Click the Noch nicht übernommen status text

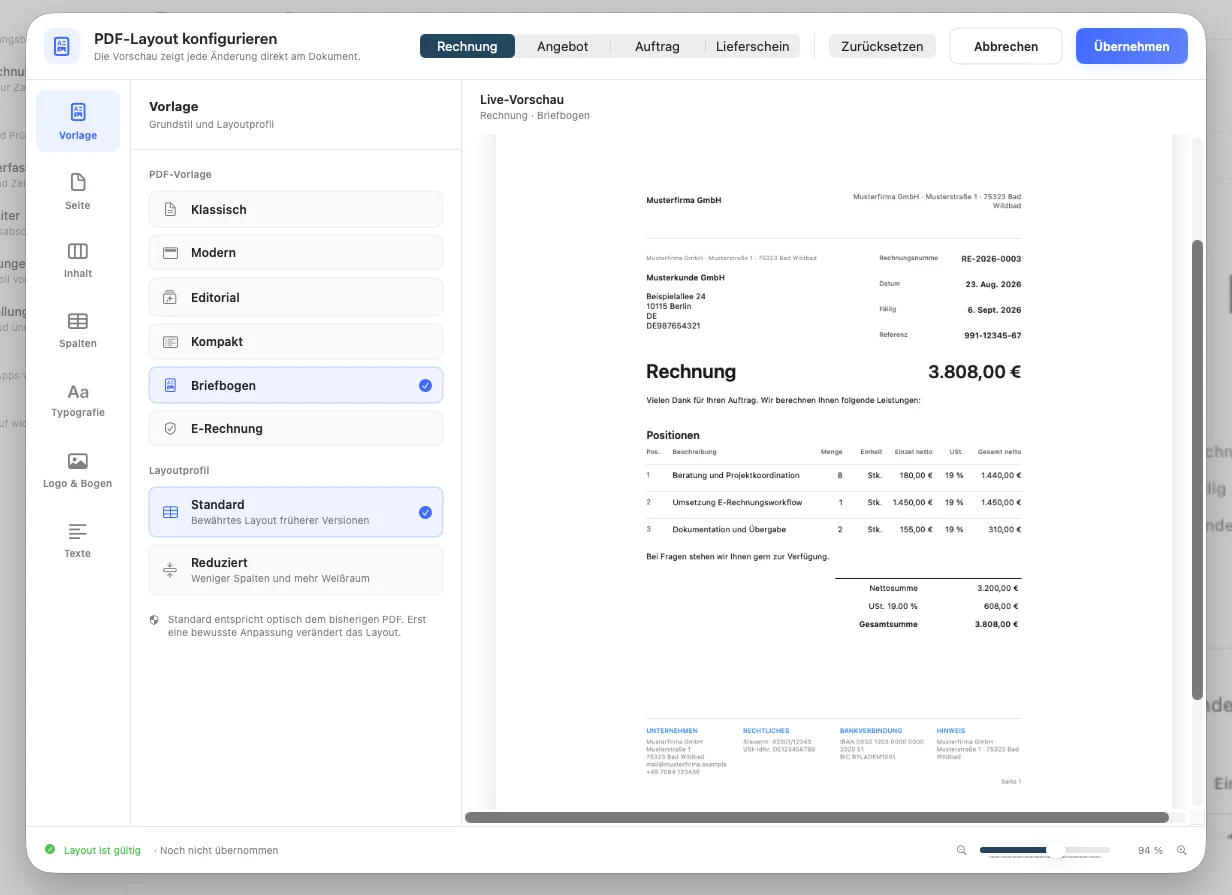tap(219, 851)
